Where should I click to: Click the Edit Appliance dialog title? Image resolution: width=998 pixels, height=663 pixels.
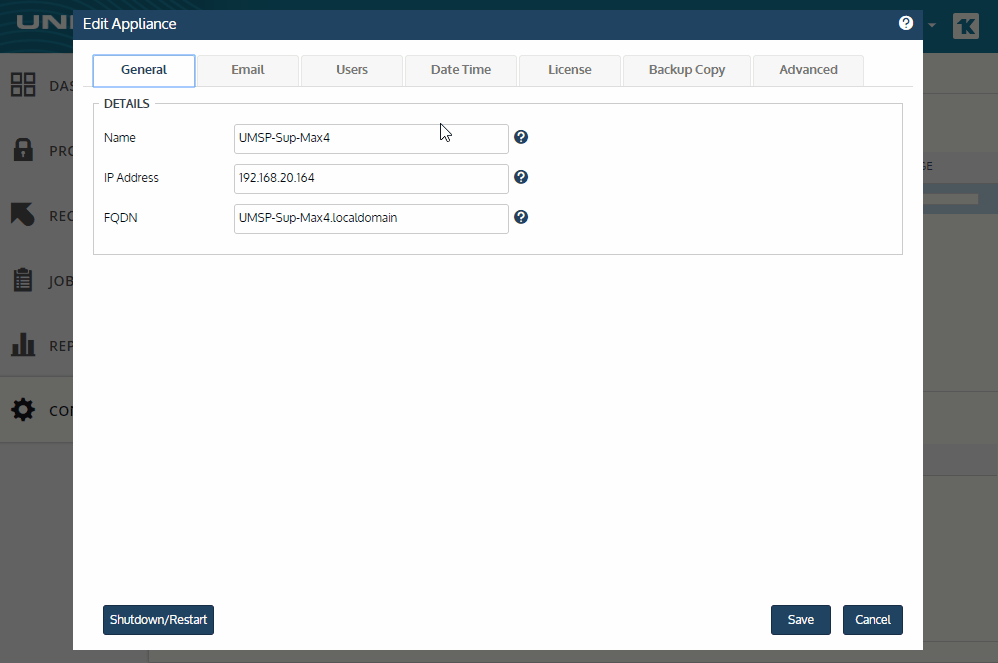click(x=130, y=24)
